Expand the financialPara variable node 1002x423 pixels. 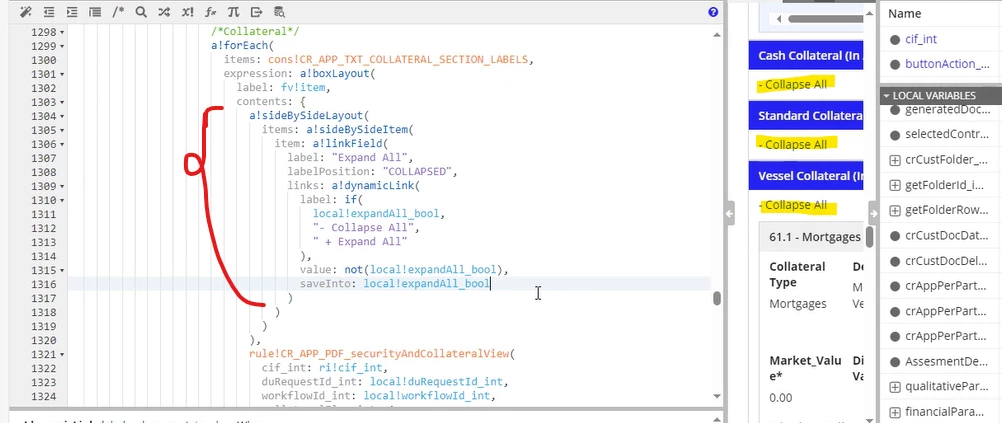click(x=895, y=411)
